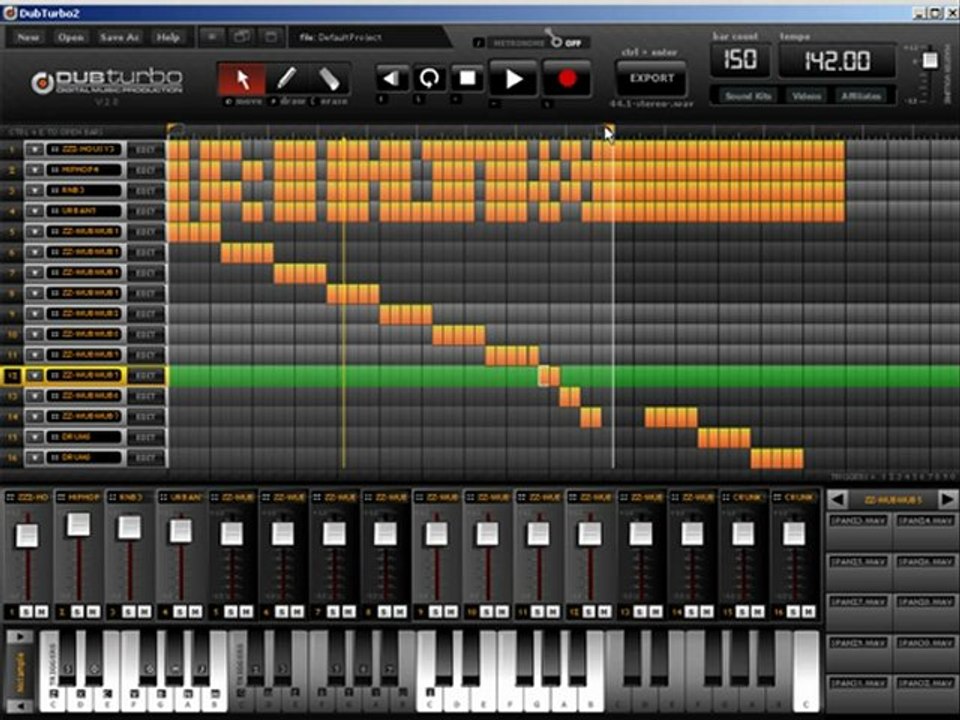Open the Affiliates tab
This screenshot has height=720, width=960.
(x=861, y=96)
